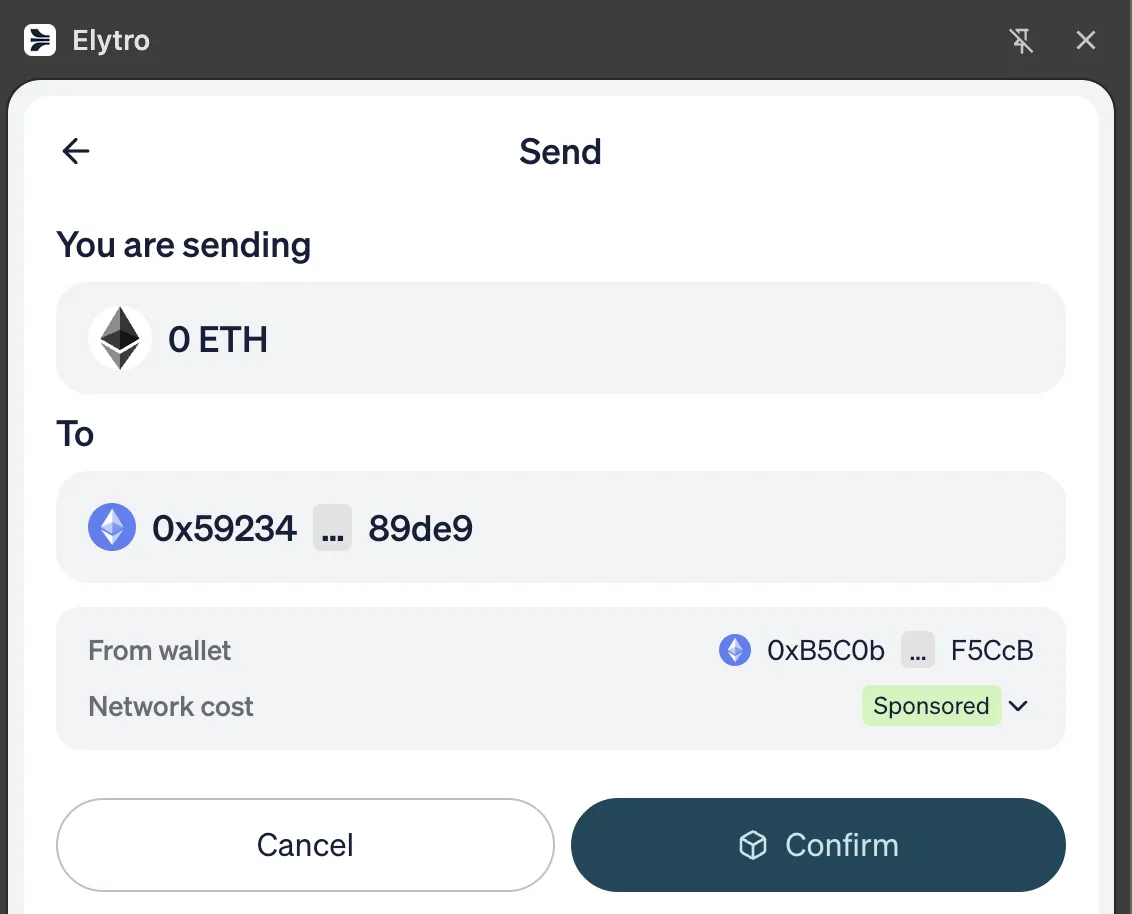Cancel the transaction
The width and height of the screenshot is (1132, 914).
point(304,845)
